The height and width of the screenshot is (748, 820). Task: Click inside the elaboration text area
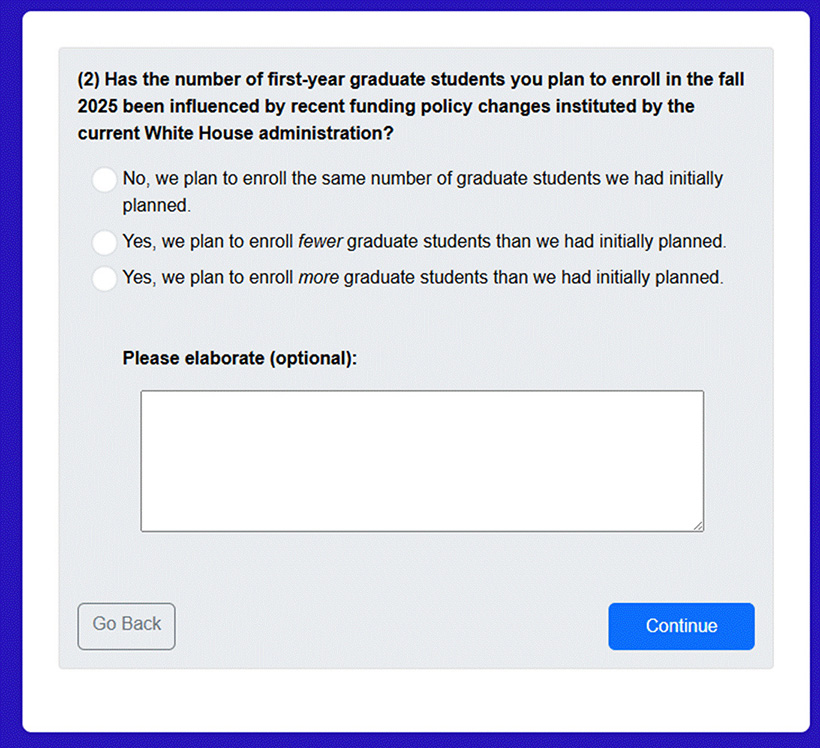421,460
